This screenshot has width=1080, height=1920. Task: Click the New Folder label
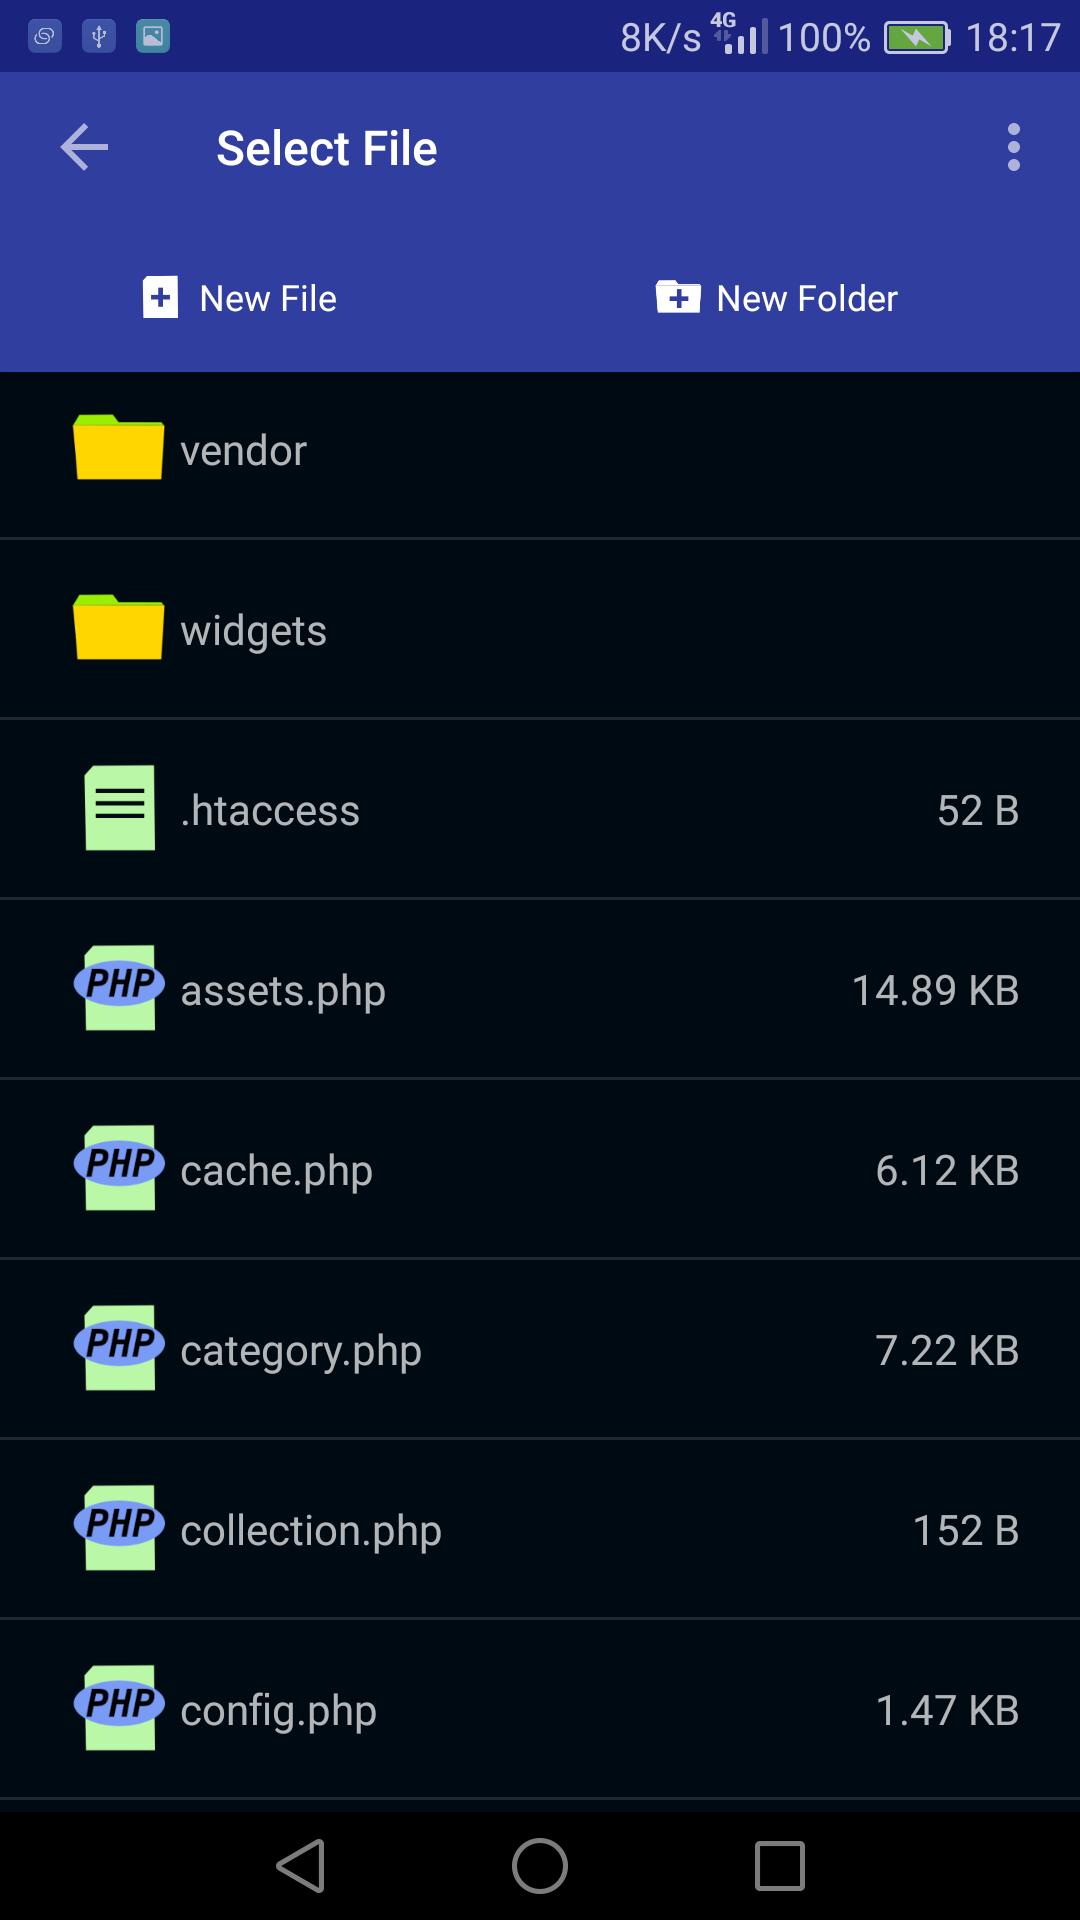tap(807, 298)
